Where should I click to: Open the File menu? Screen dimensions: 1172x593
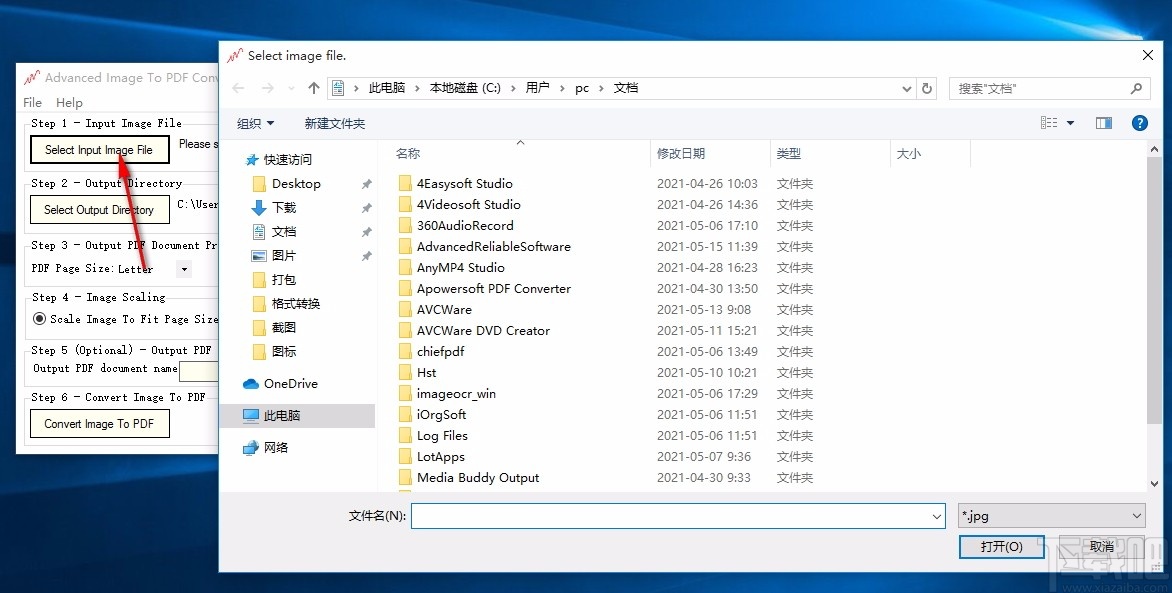(x=31, y=102)
